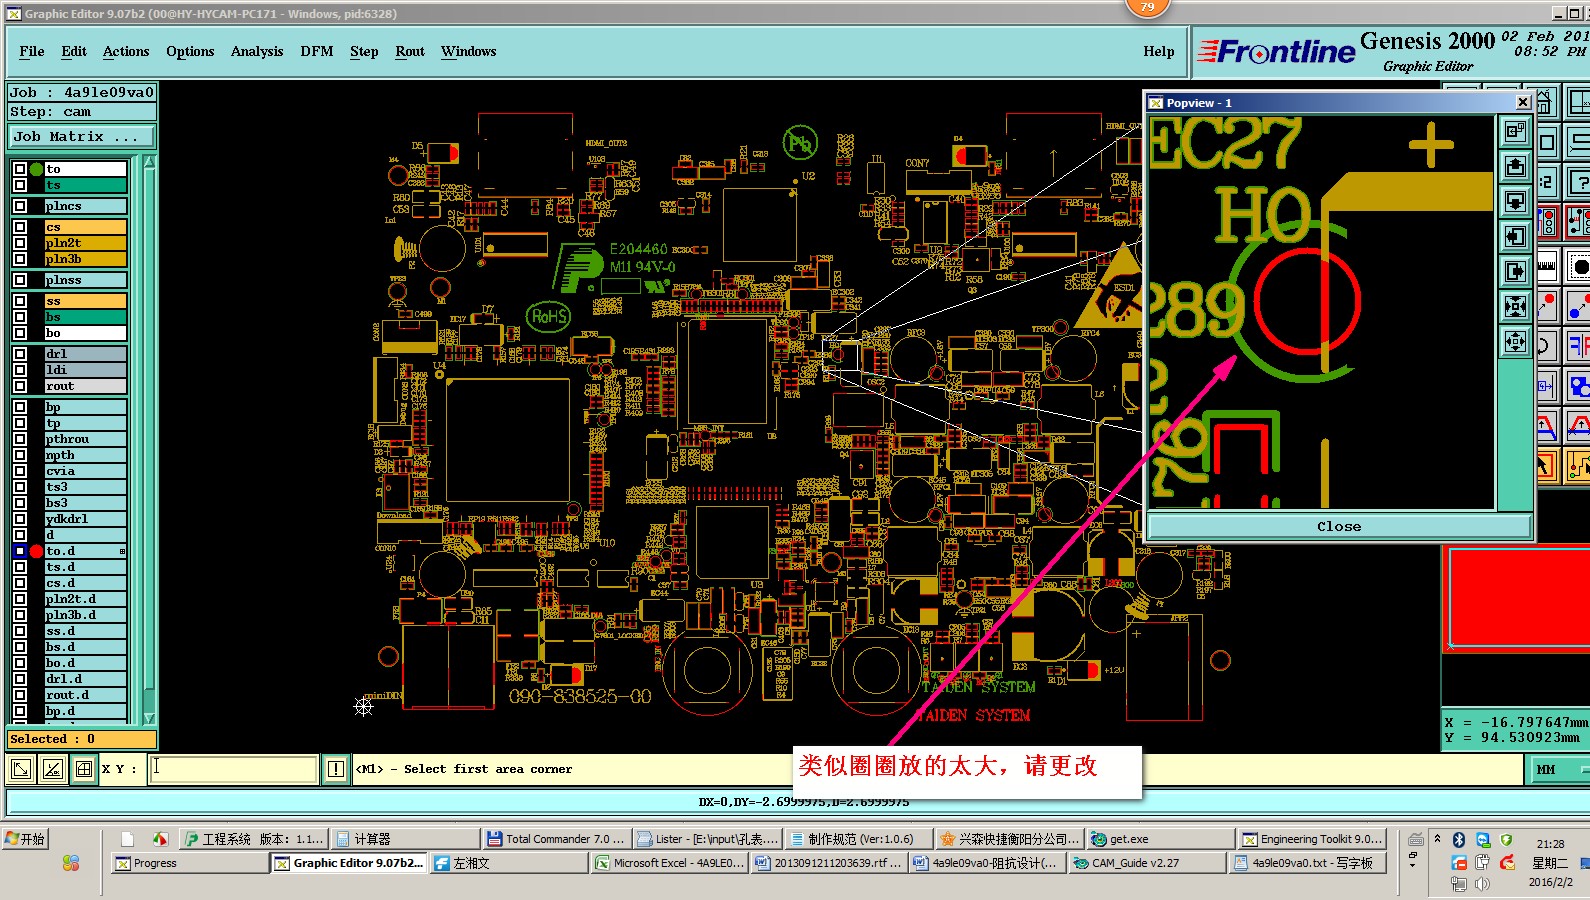The width and height of the screenshot is (1590, 900).
Task: Open the Analysis menu
Action: pos(257,51)
